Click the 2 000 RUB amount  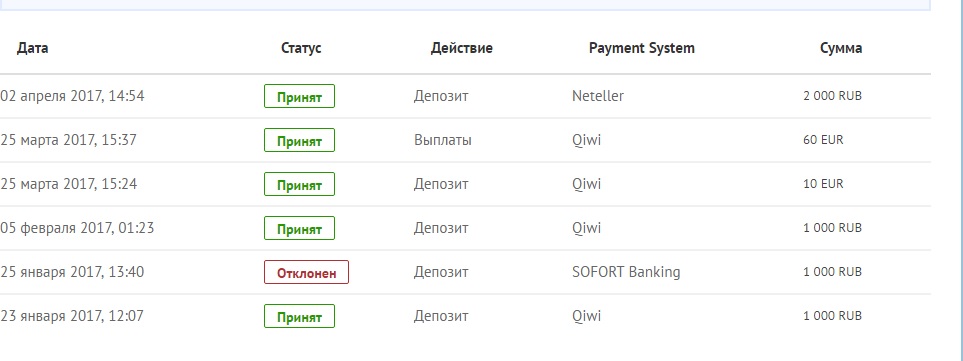point(832,96)
